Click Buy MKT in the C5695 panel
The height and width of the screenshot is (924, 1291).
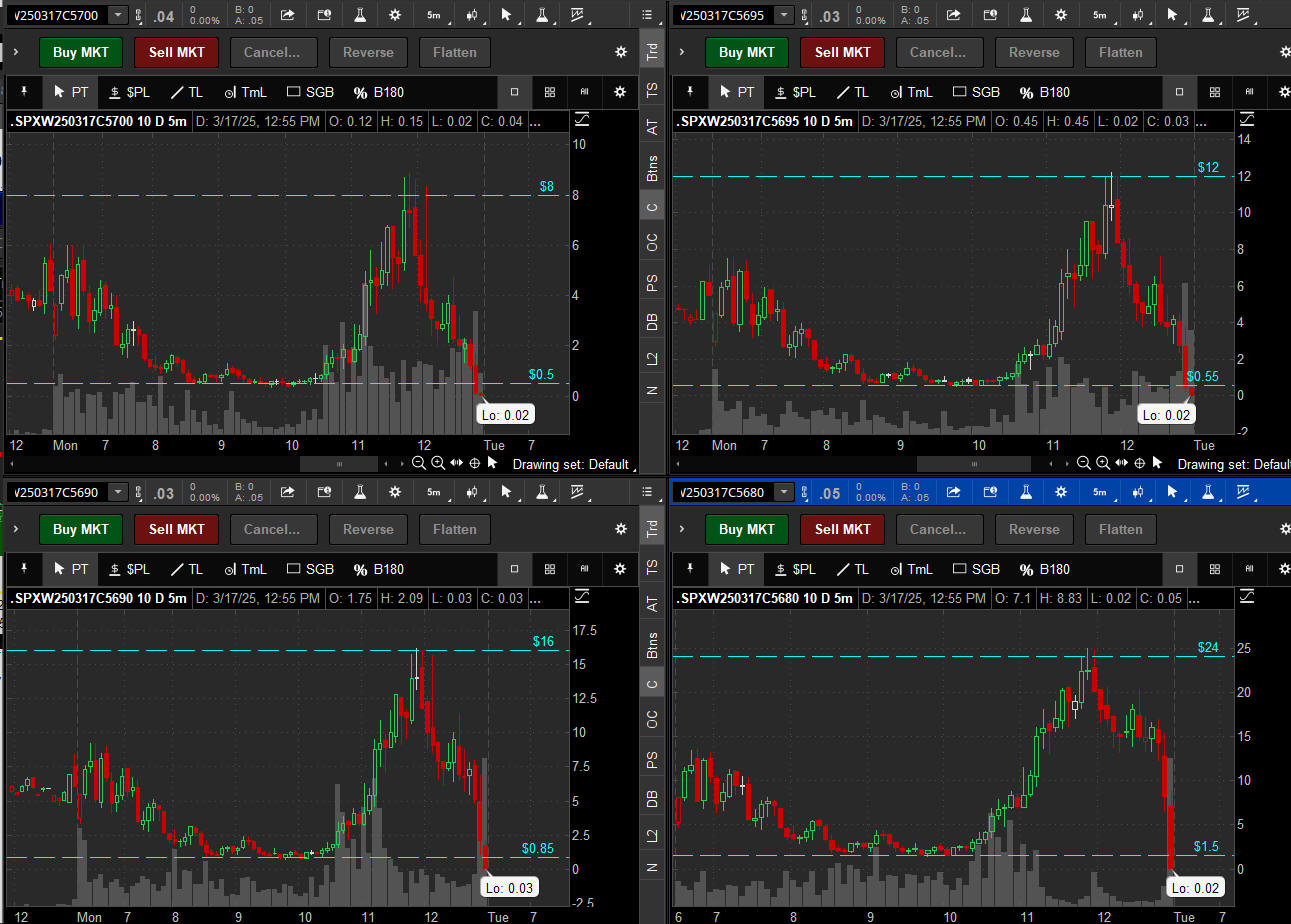coord(746,52)
